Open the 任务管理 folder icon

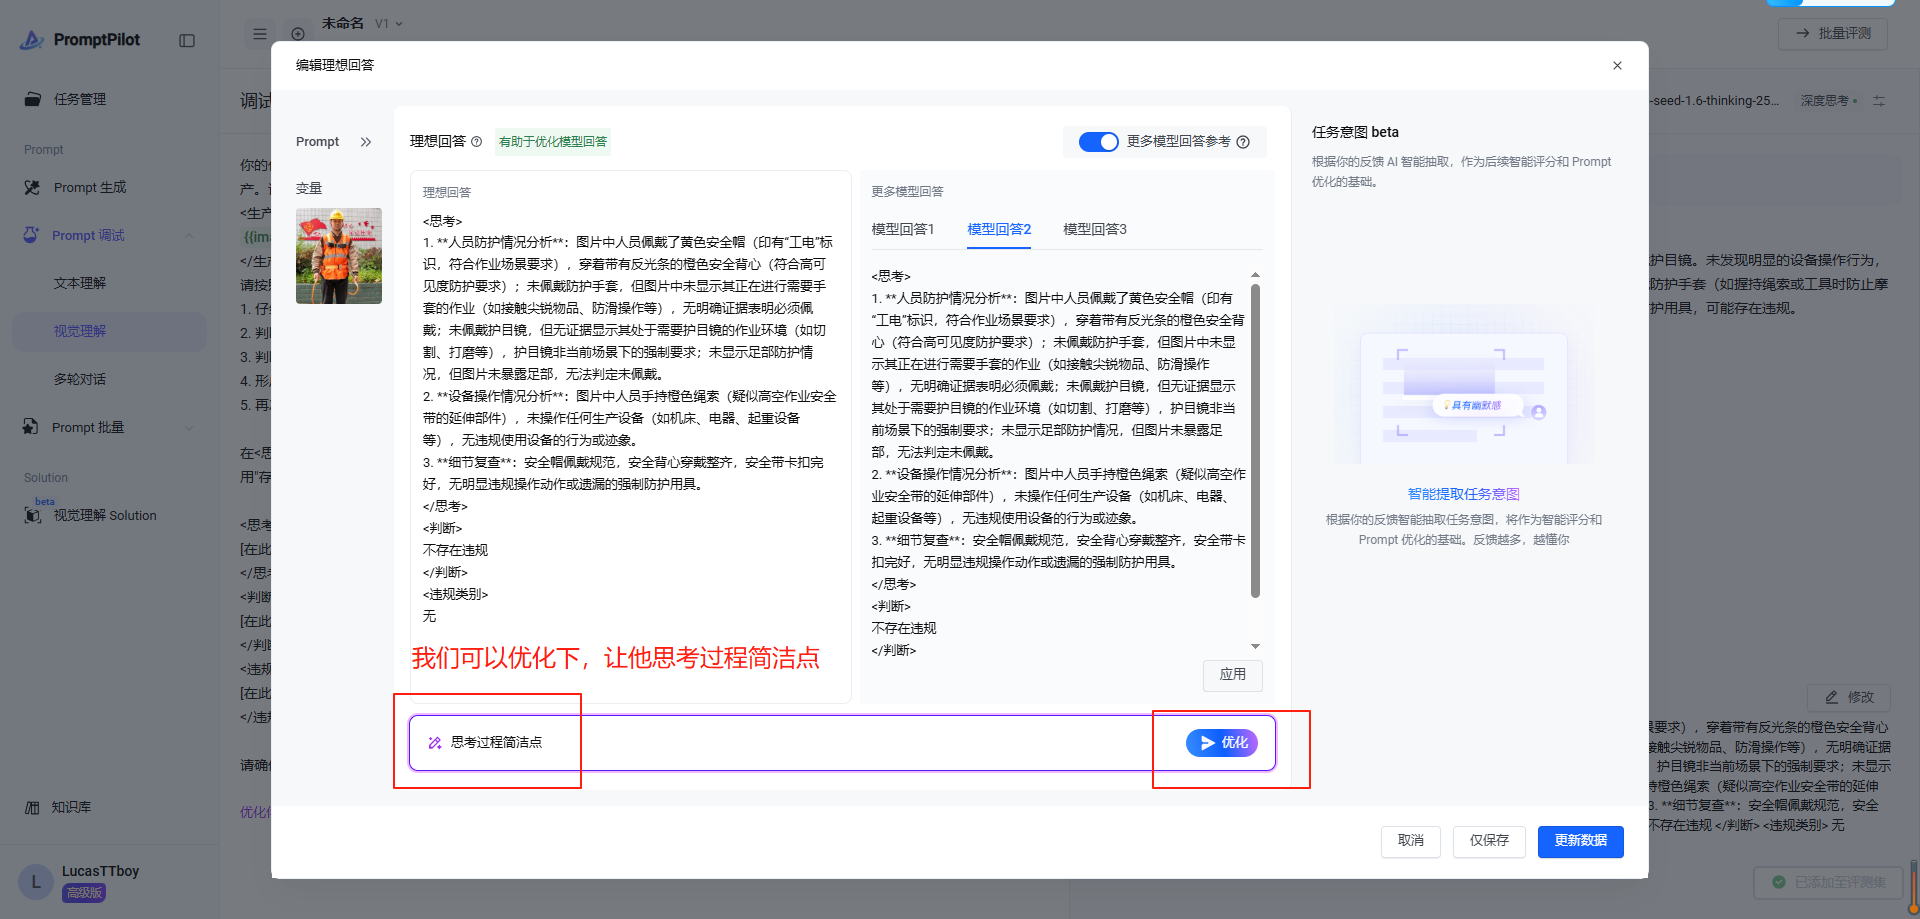33,99
